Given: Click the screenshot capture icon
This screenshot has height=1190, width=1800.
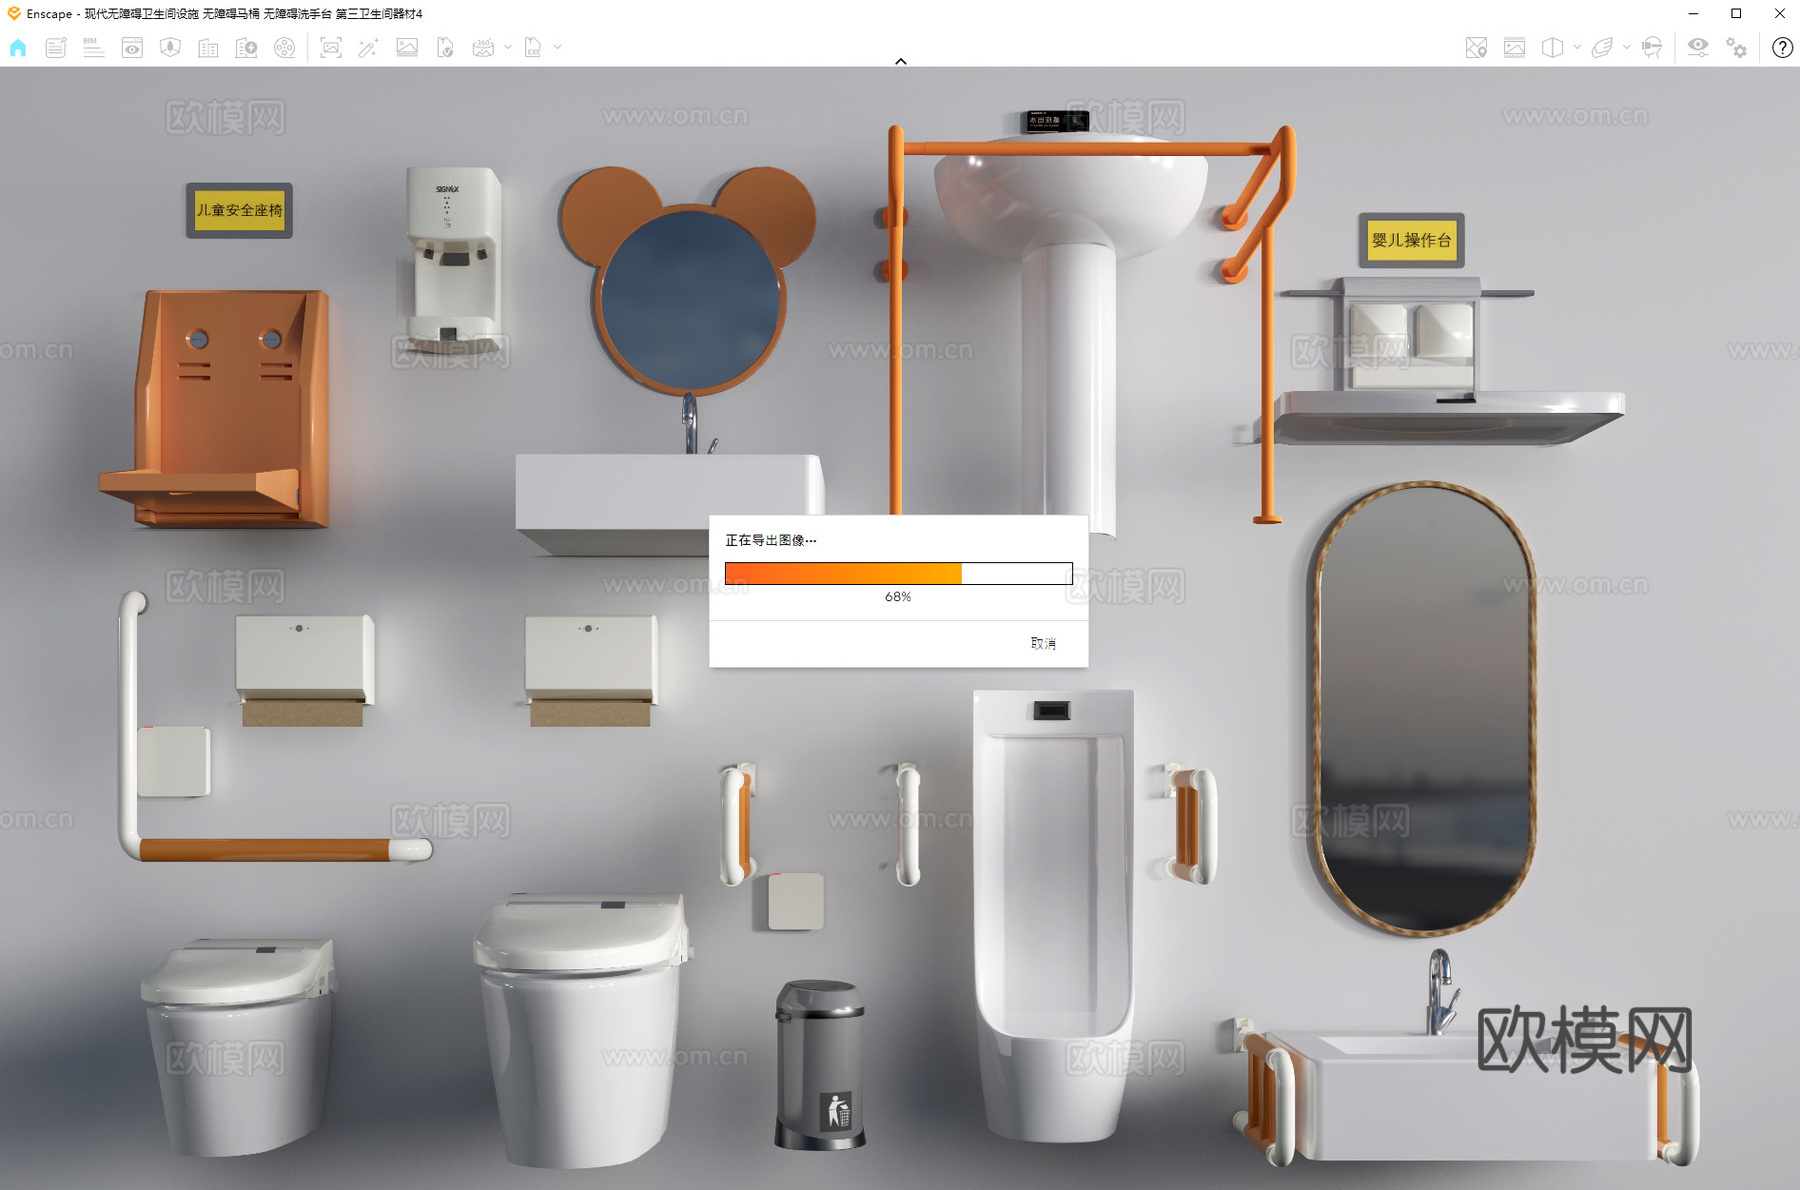Looking at the screenshot, I should coord(331,47).
